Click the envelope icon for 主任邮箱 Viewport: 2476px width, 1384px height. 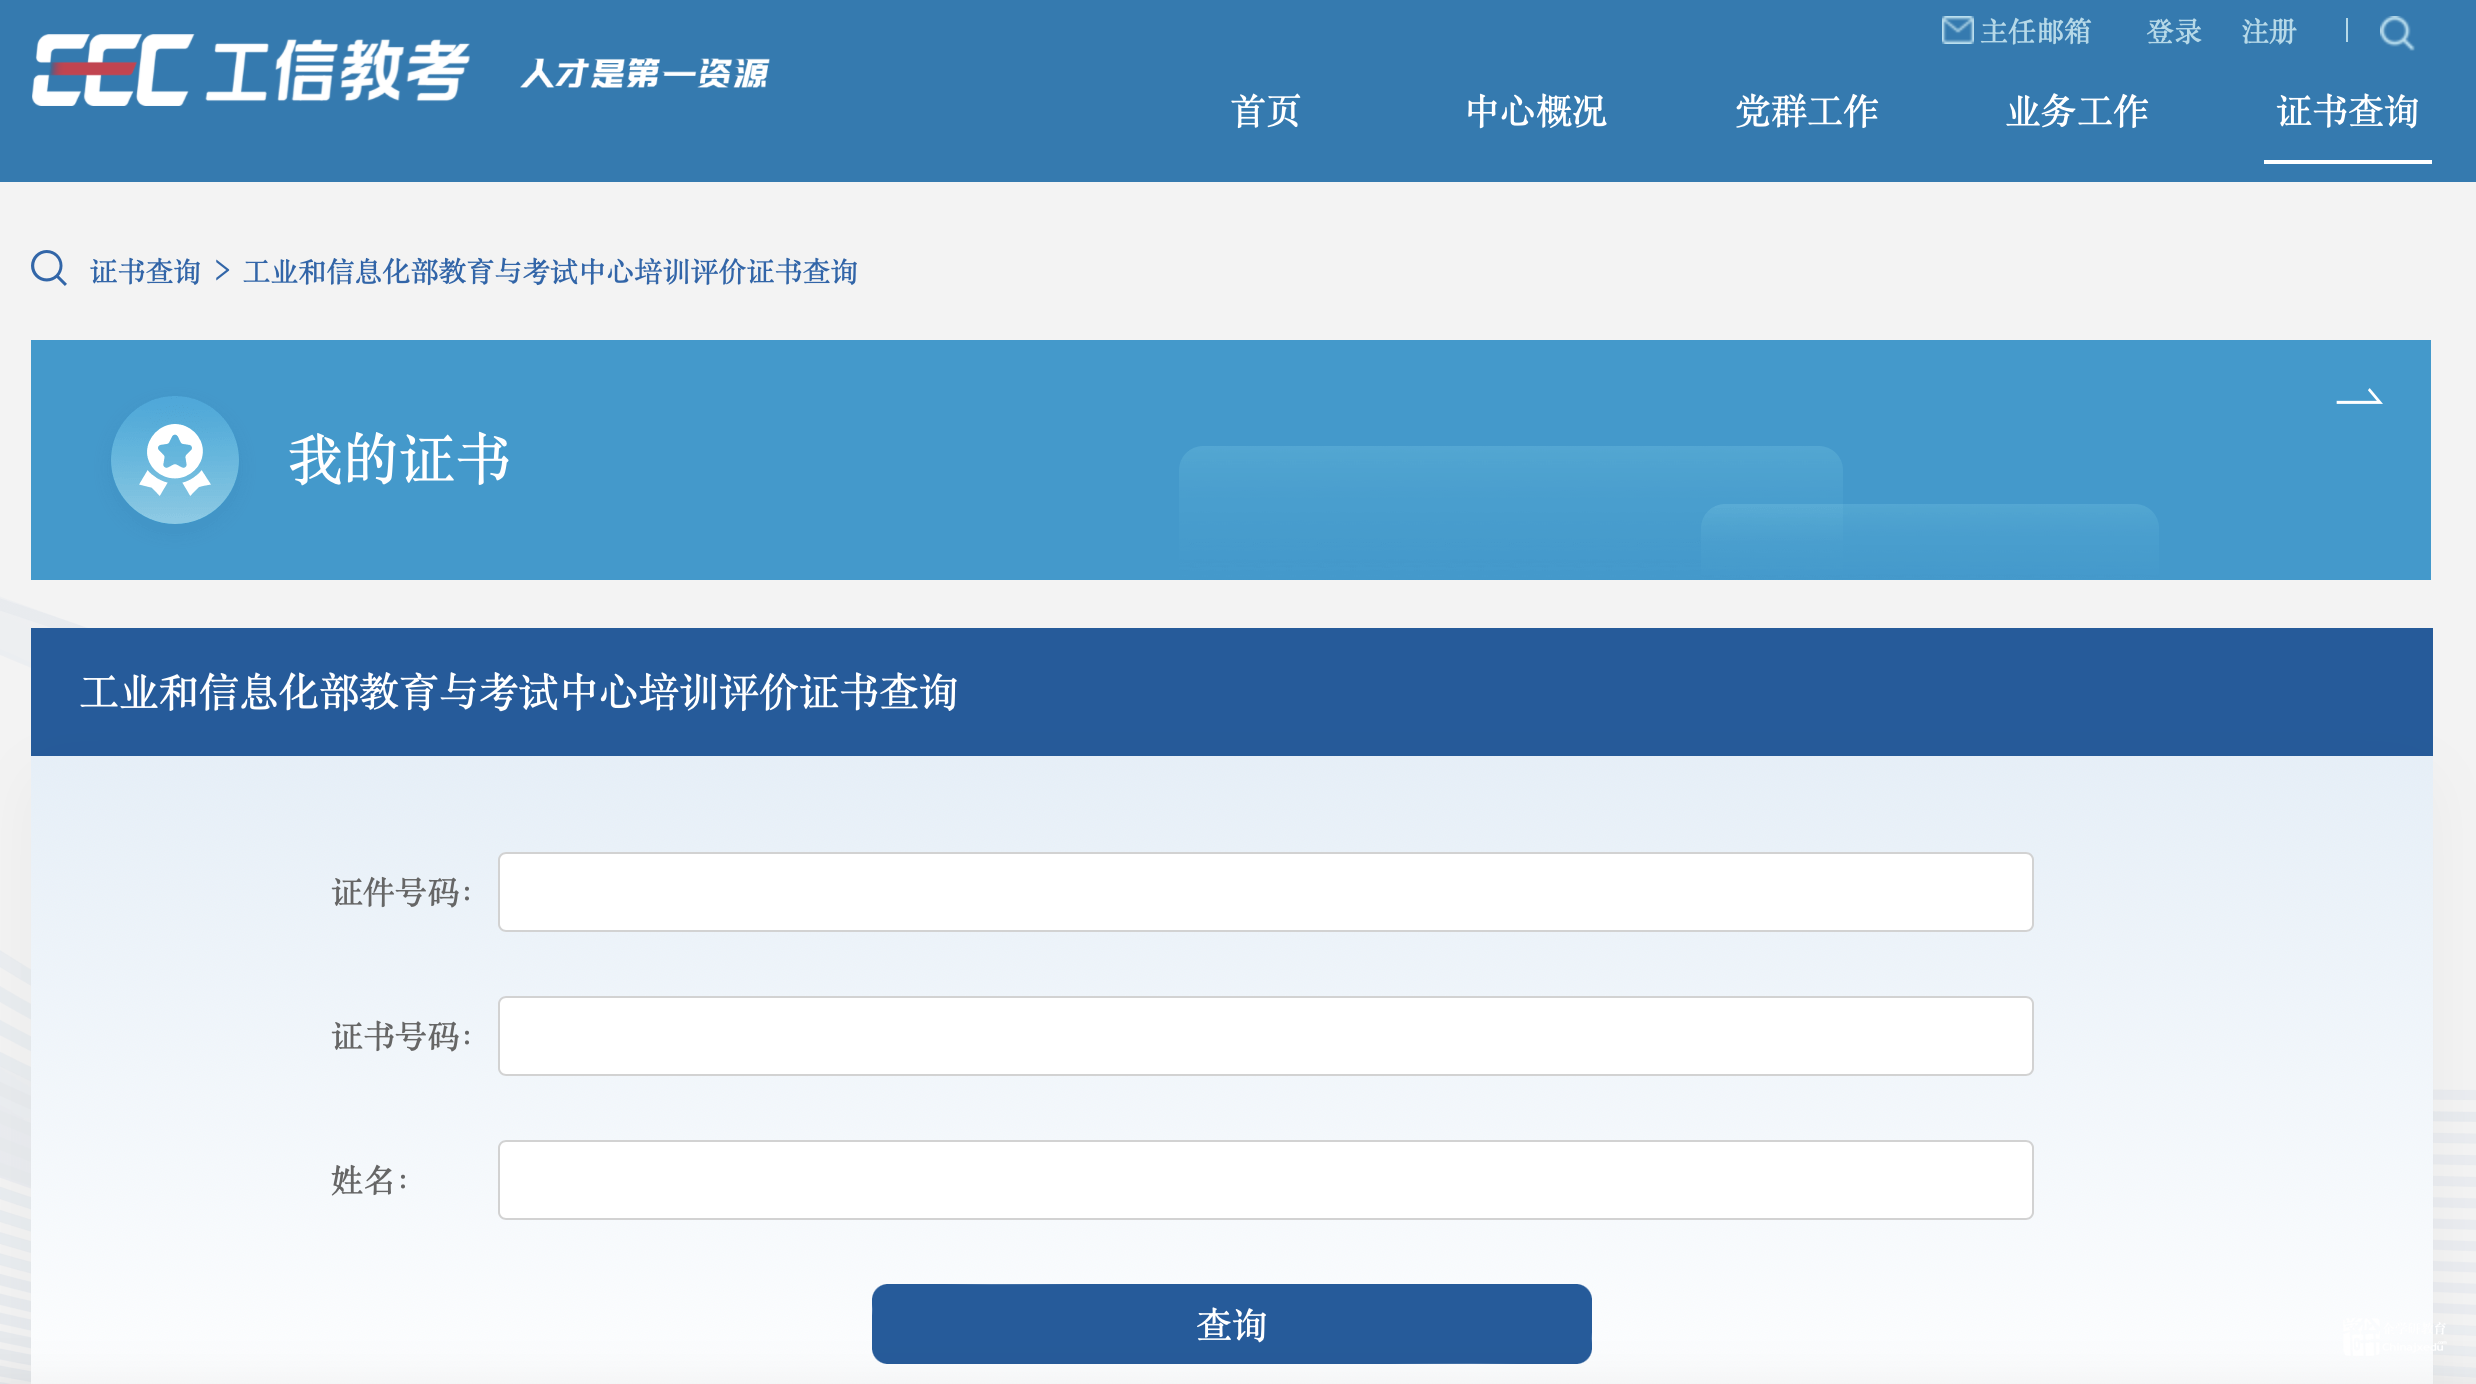coord(1956,31)
